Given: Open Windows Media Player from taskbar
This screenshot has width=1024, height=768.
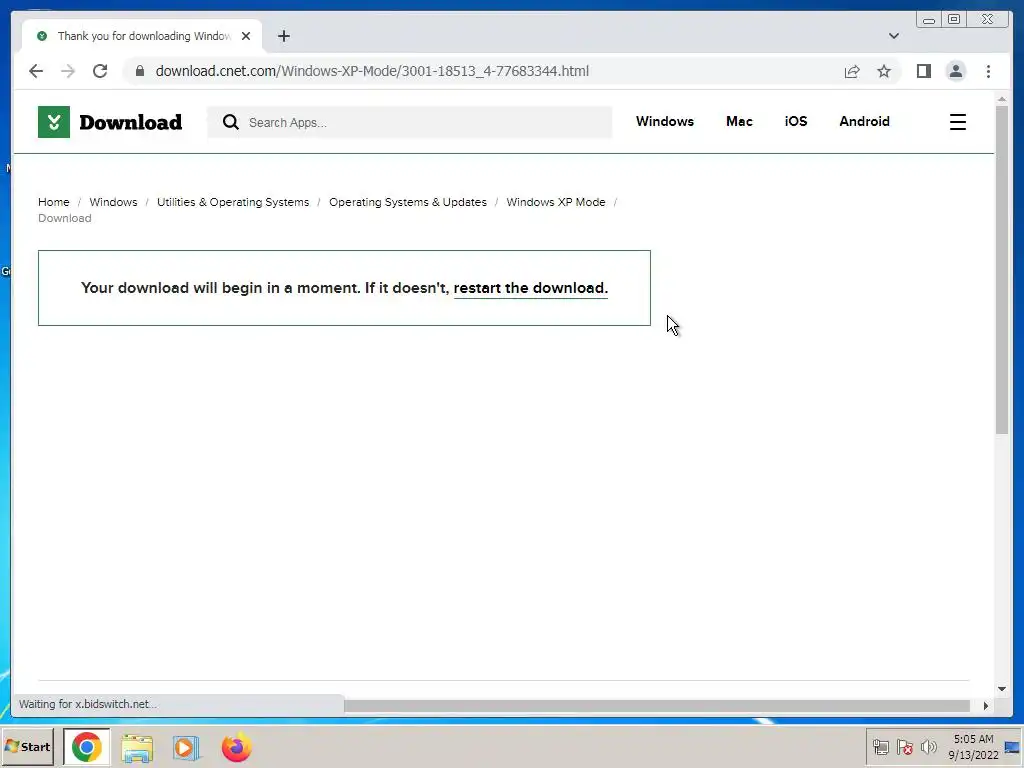Looking at the screenshot, I should (186, 747).
